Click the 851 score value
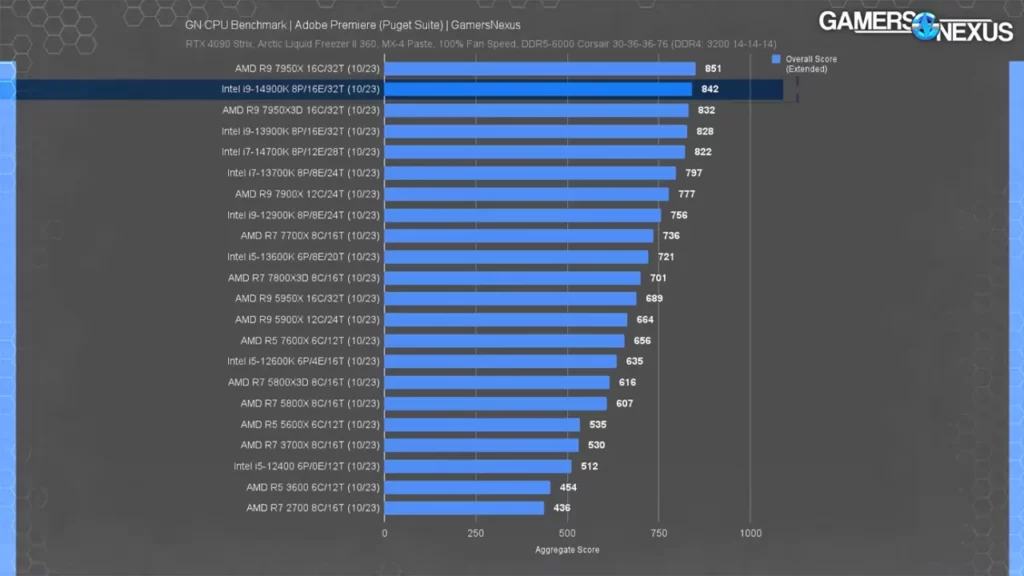1024x576 pixels. tap(713, 69)
